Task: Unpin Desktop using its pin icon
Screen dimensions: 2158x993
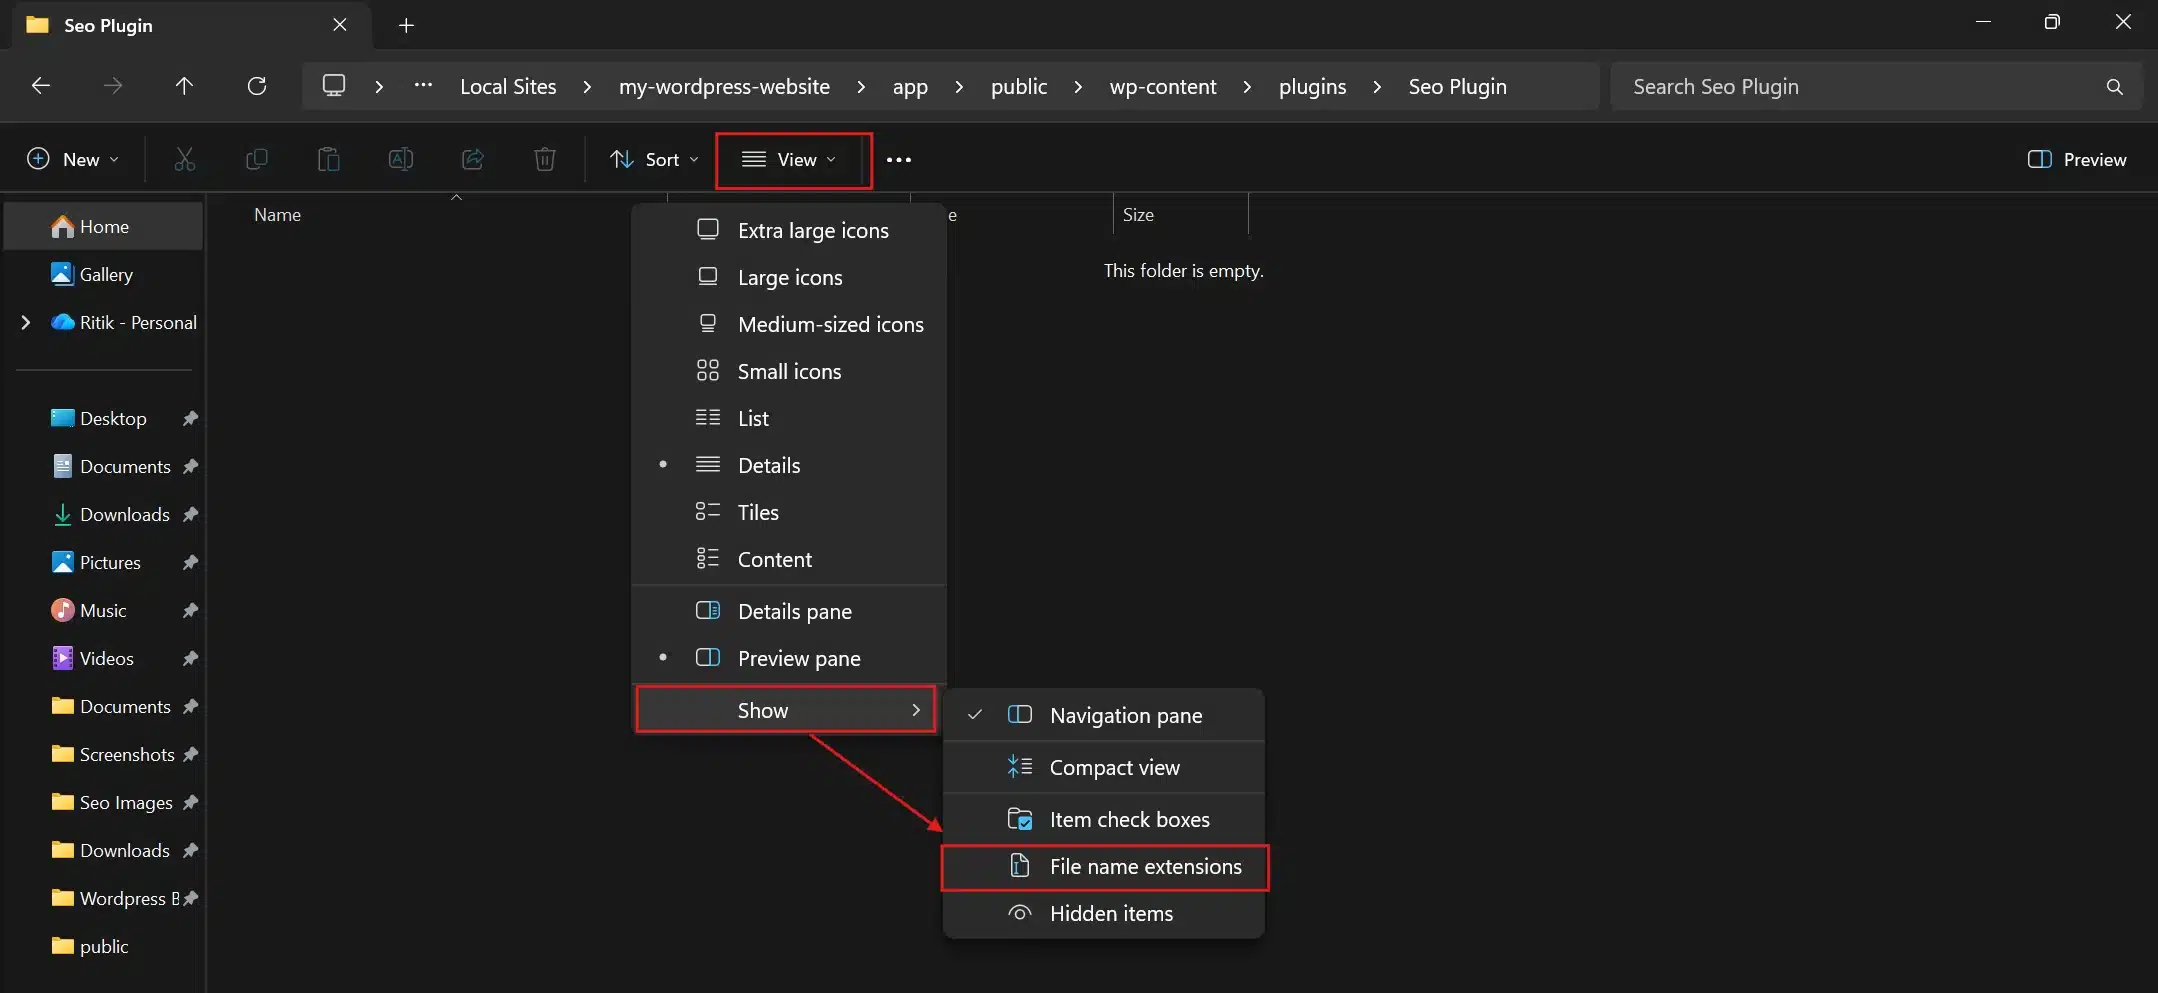Action: point(190,419)
